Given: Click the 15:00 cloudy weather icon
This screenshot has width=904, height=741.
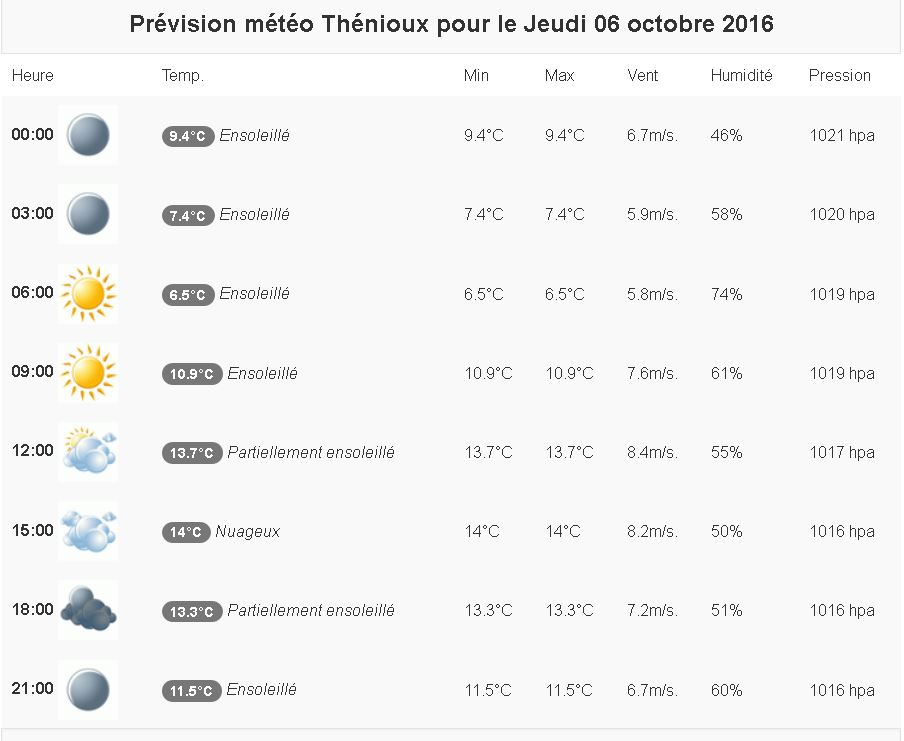Looking at the screenshot, I should tap(88, 531).
